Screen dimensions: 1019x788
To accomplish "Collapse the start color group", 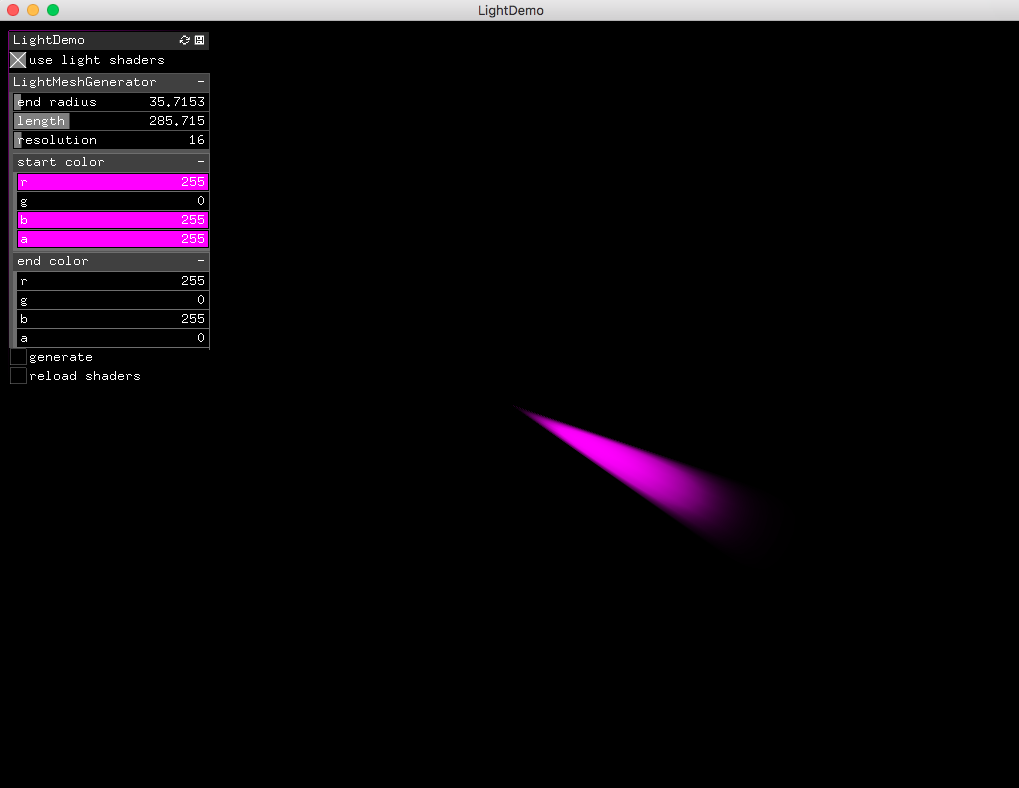I will (x=200, y=161).
